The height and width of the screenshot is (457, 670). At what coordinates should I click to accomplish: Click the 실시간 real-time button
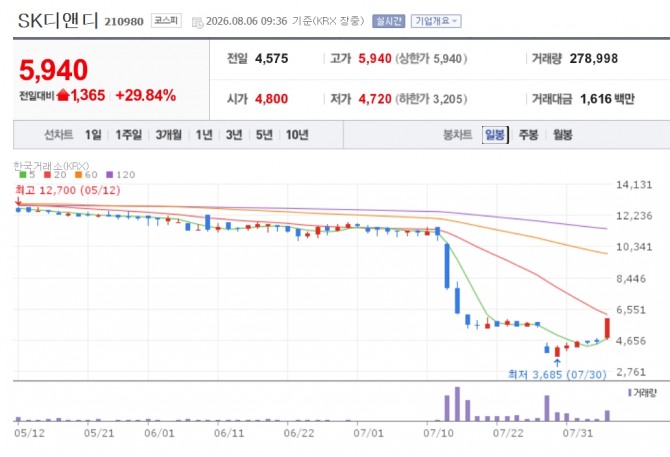388,21
